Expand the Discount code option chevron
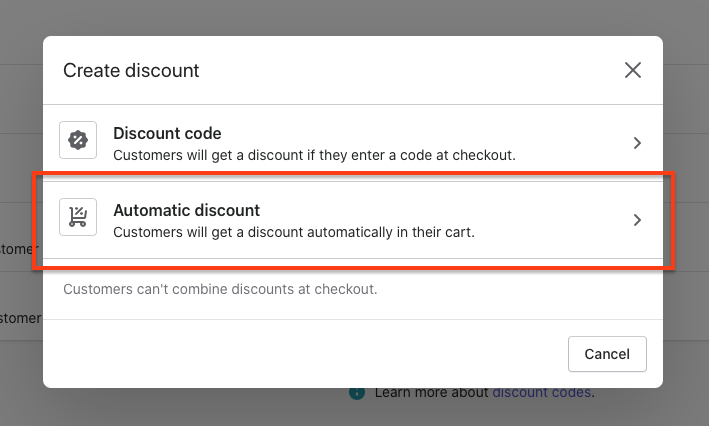Image resolution: width=709 pixels, height=426 pixels. click(x=637, y=143)
